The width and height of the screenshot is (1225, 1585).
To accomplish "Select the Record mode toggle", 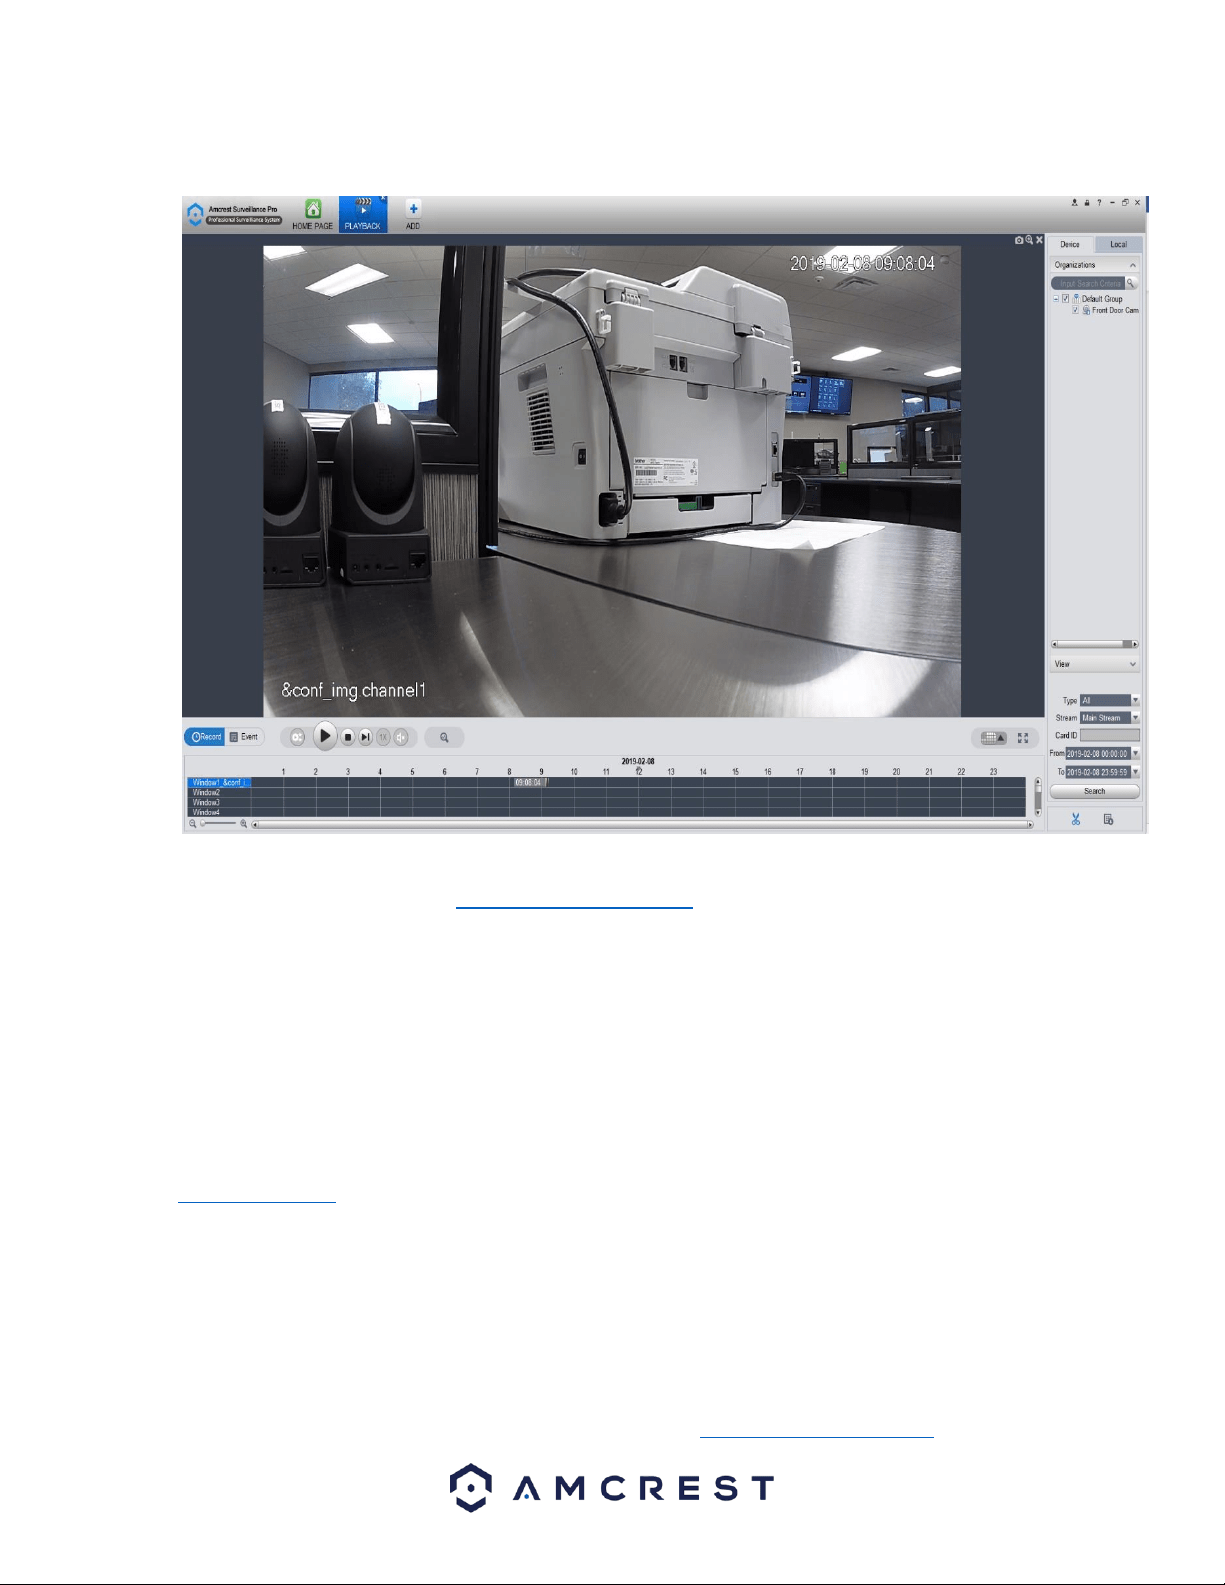I will 205,737.
